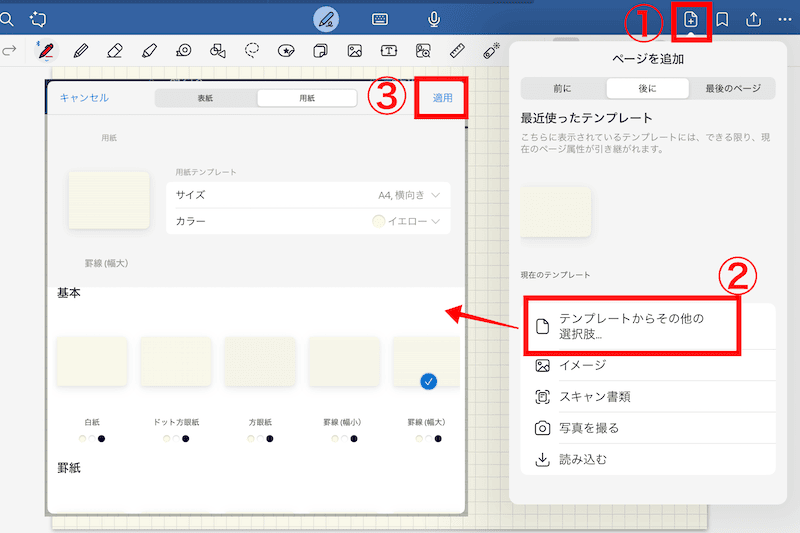Select 前に insert position option
Viewport: 800px width, 533px height.
click(563, 88)
